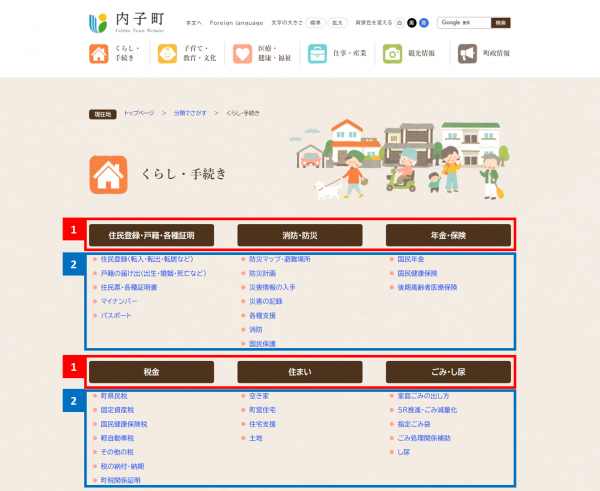Select the 仕事・産業 menu label
Image resolution: width=600 pixels, height=491 pixels.
pos(349,53)
